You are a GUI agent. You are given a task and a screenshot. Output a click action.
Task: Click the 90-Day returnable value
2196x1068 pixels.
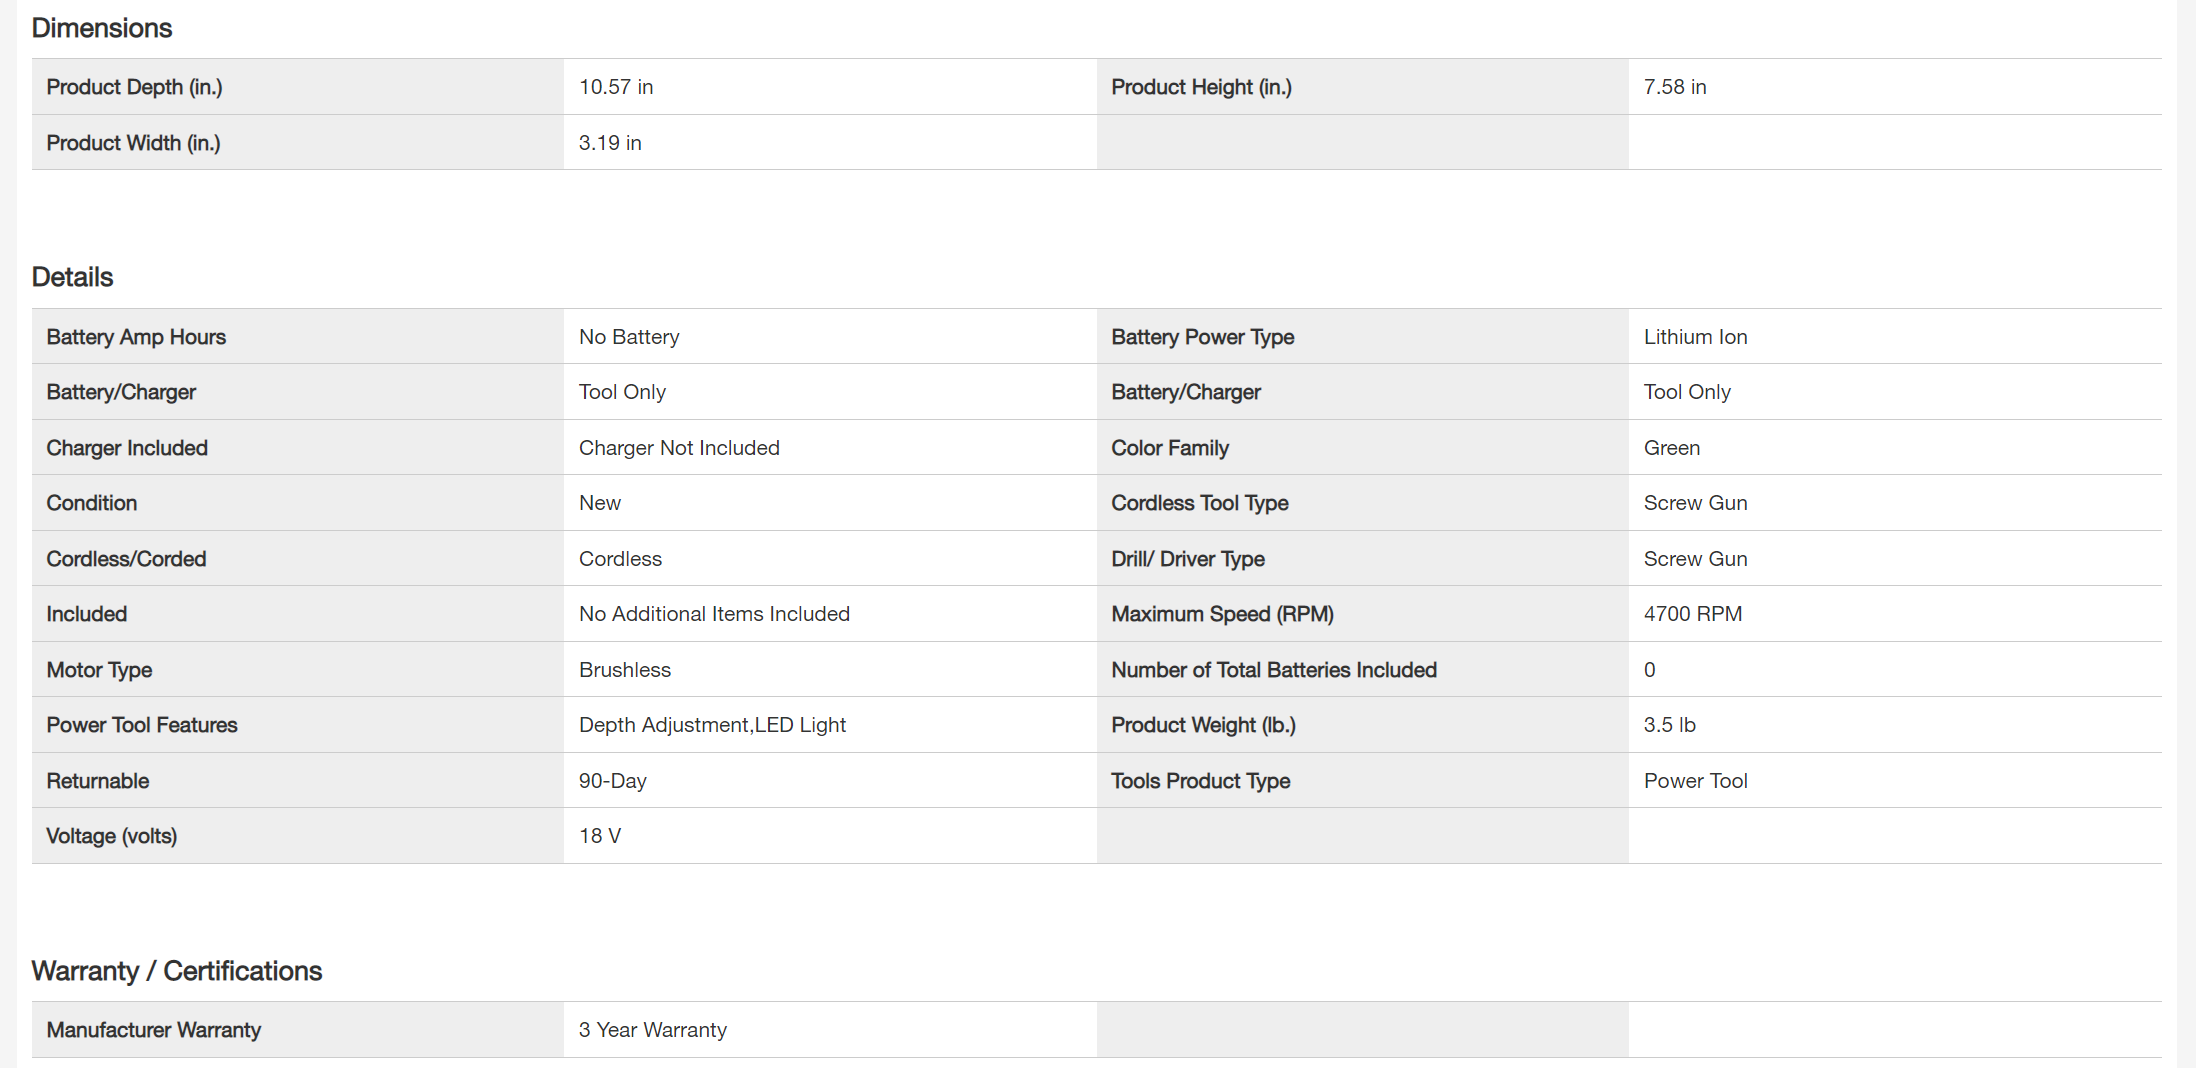point(612,781)
